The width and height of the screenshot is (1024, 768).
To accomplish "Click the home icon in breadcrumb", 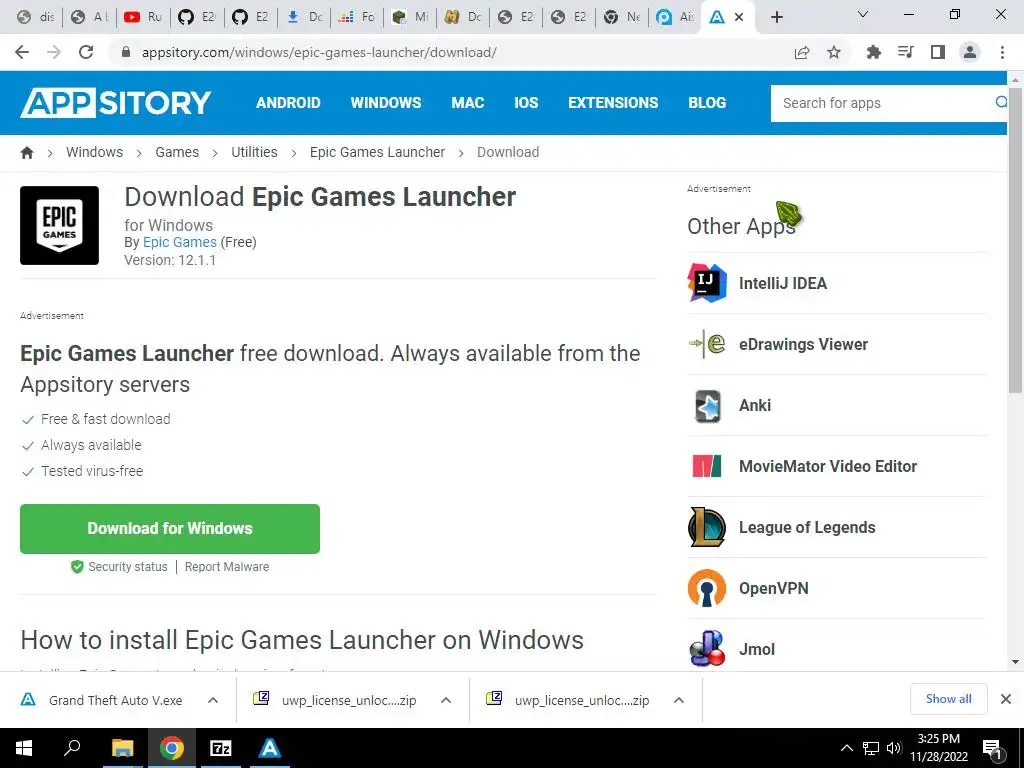I will (x=27, y=153).
